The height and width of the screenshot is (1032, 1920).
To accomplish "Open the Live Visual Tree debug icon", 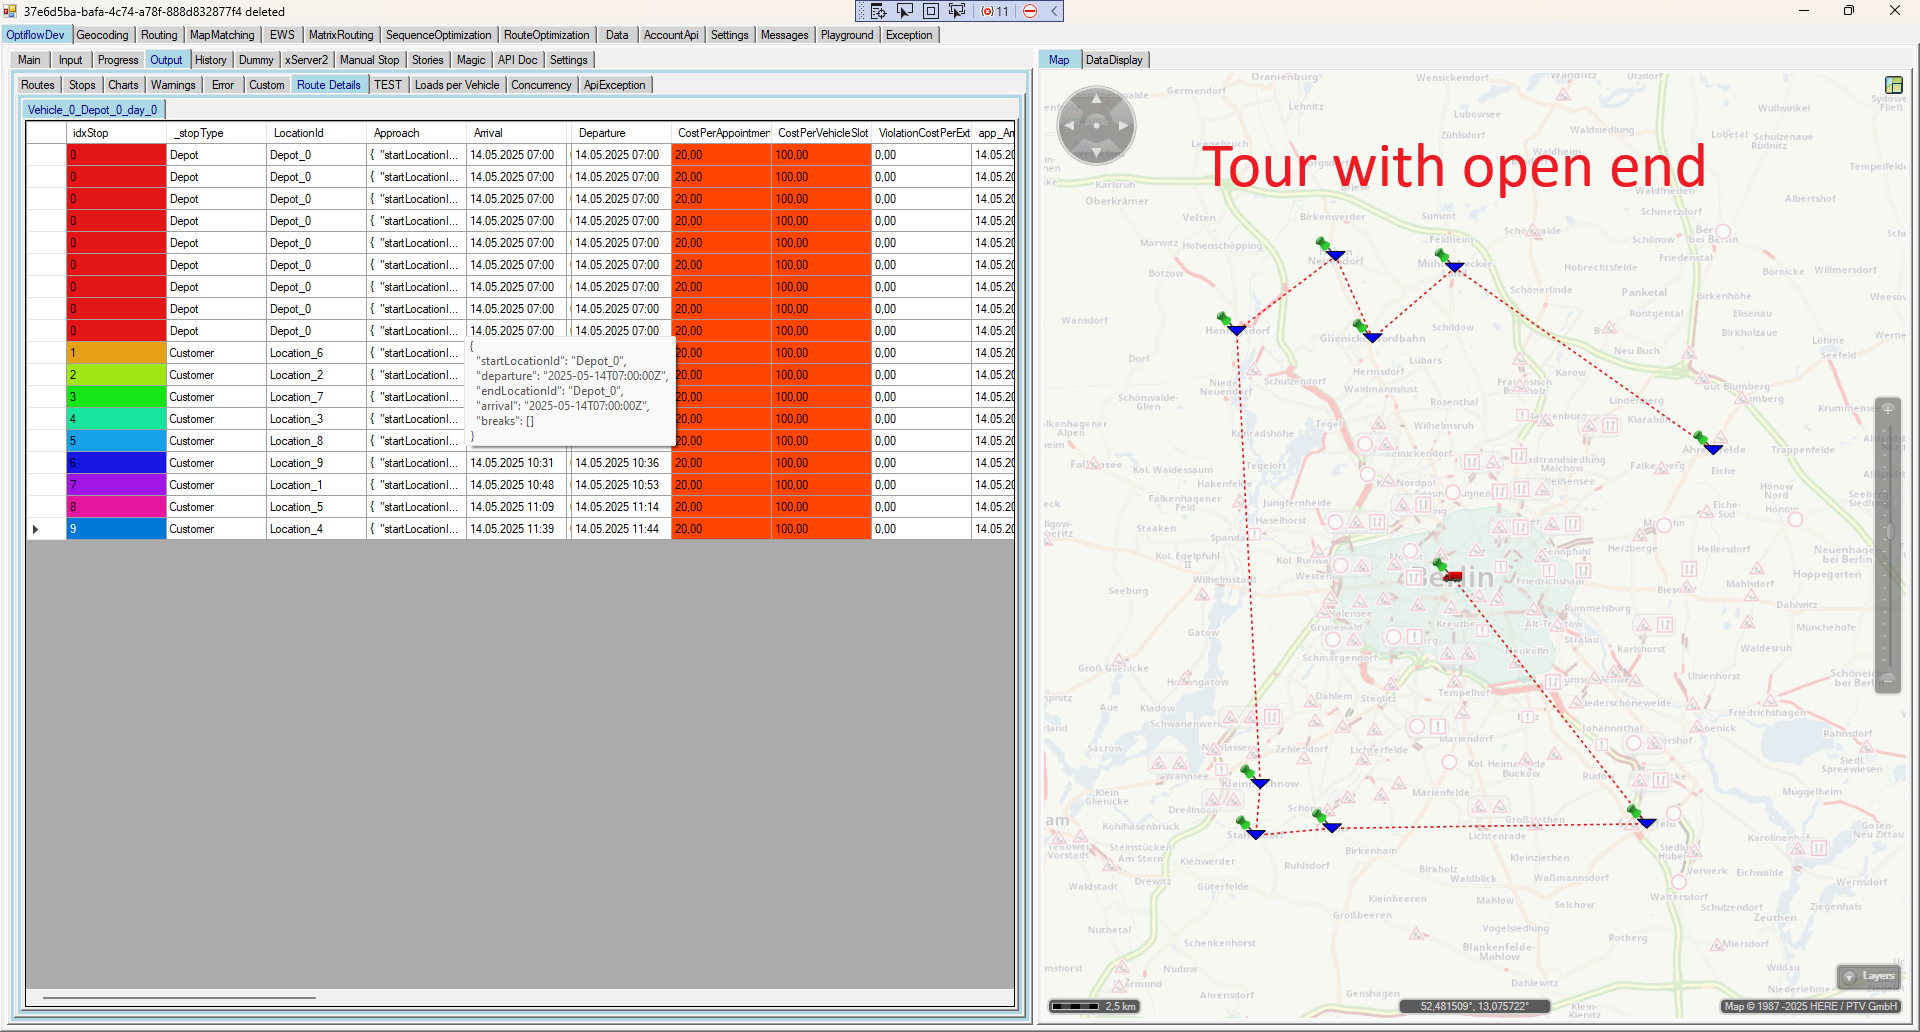I will pyautogui.click(x=878, y=11).
